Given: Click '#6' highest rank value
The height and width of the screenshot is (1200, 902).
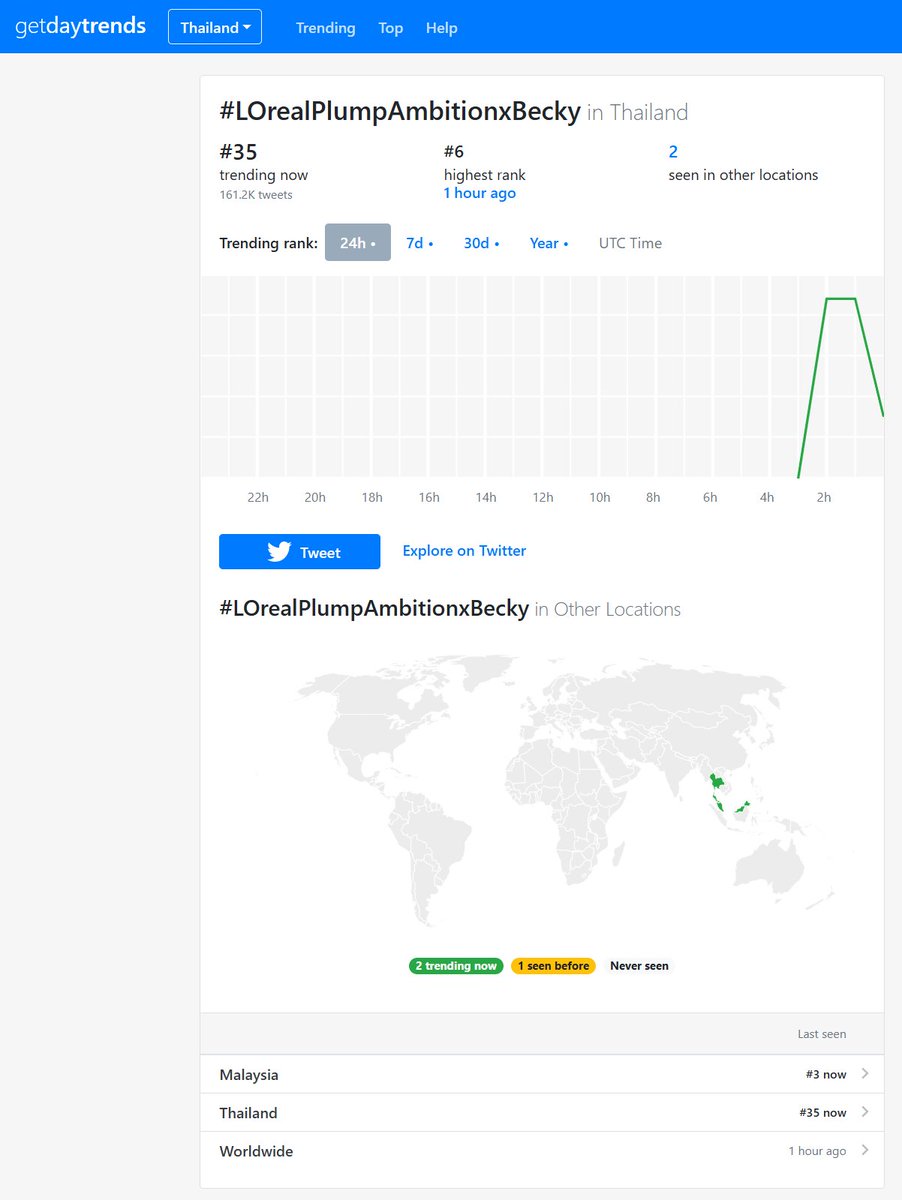Looking at the screenshot, I should (454, 152).
